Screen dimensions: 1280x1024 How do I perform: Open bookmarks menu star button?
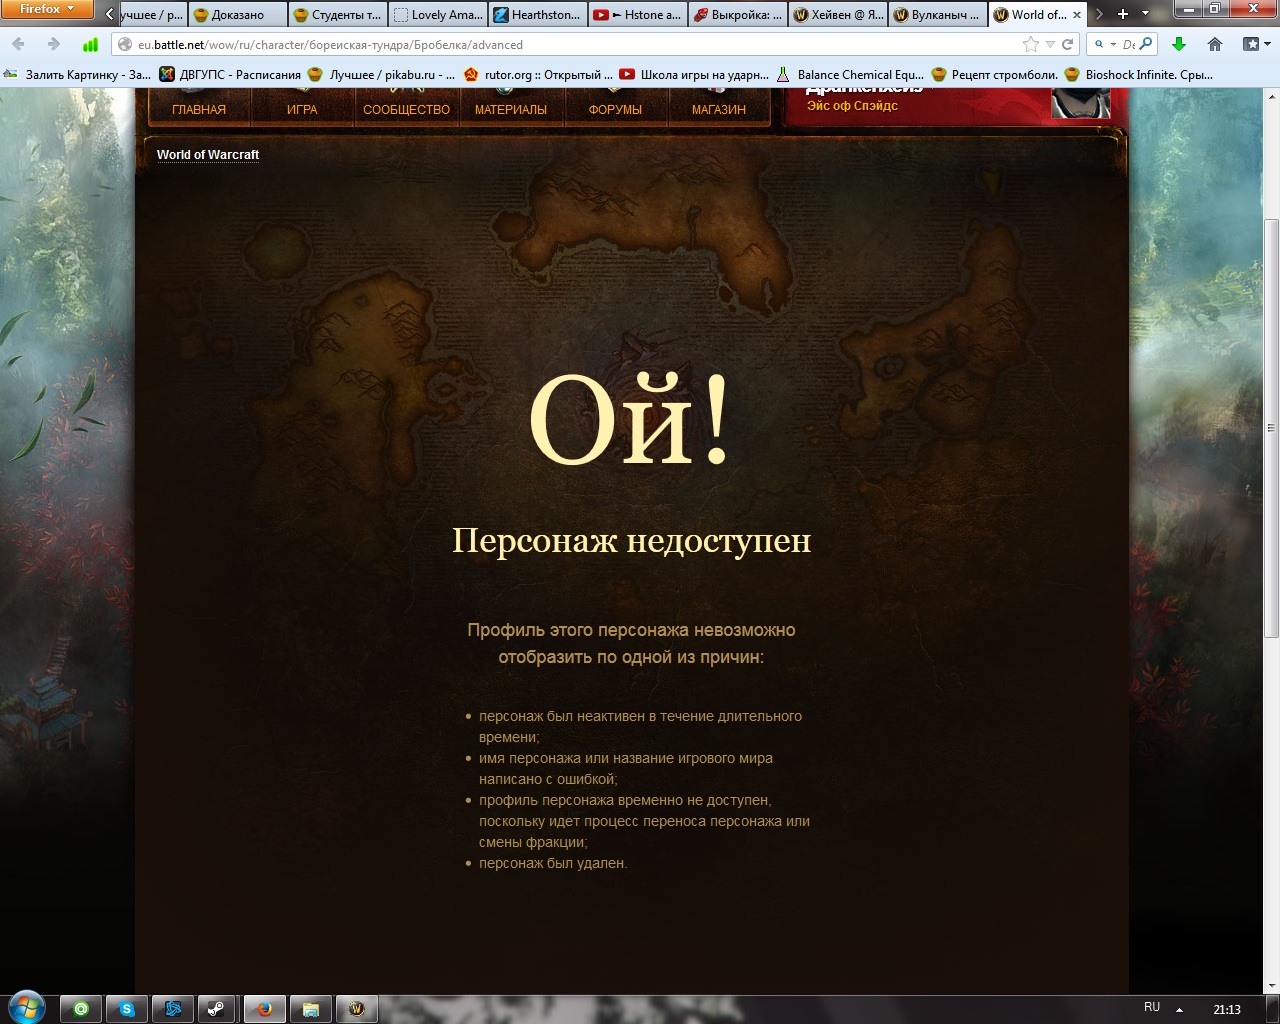click(x=1256, y=44)
